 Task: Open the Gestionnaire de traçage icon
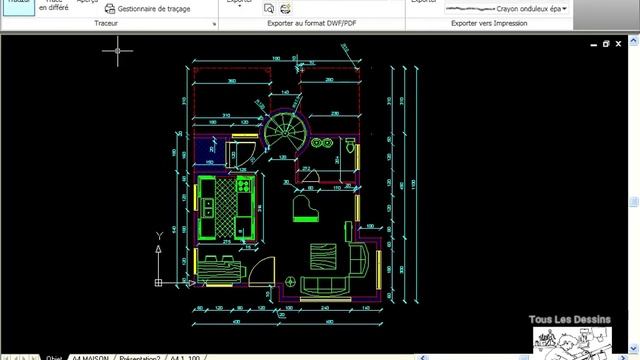(x=110, y=9)
